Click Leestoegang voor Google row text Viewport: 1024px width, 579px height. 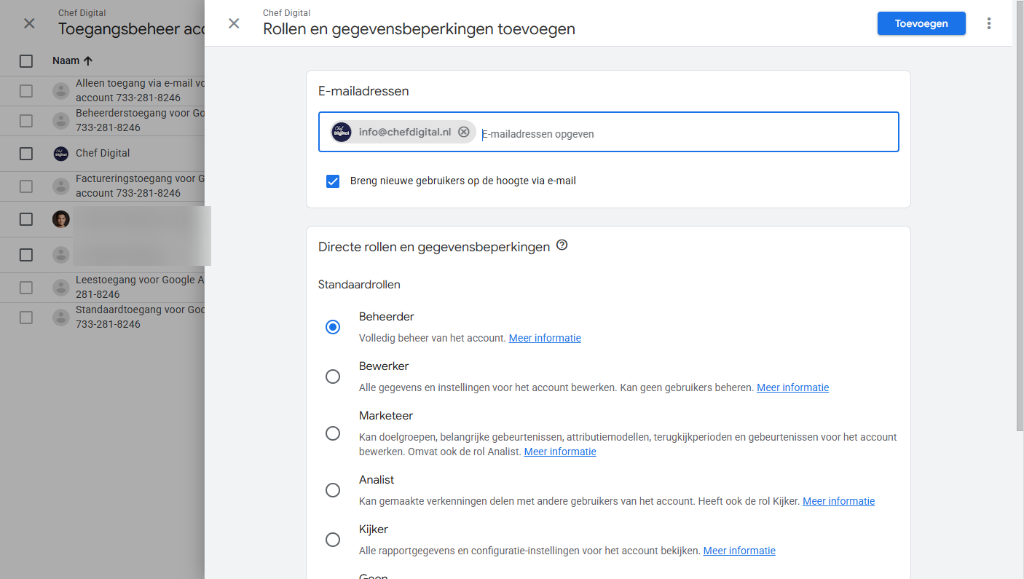140,287
